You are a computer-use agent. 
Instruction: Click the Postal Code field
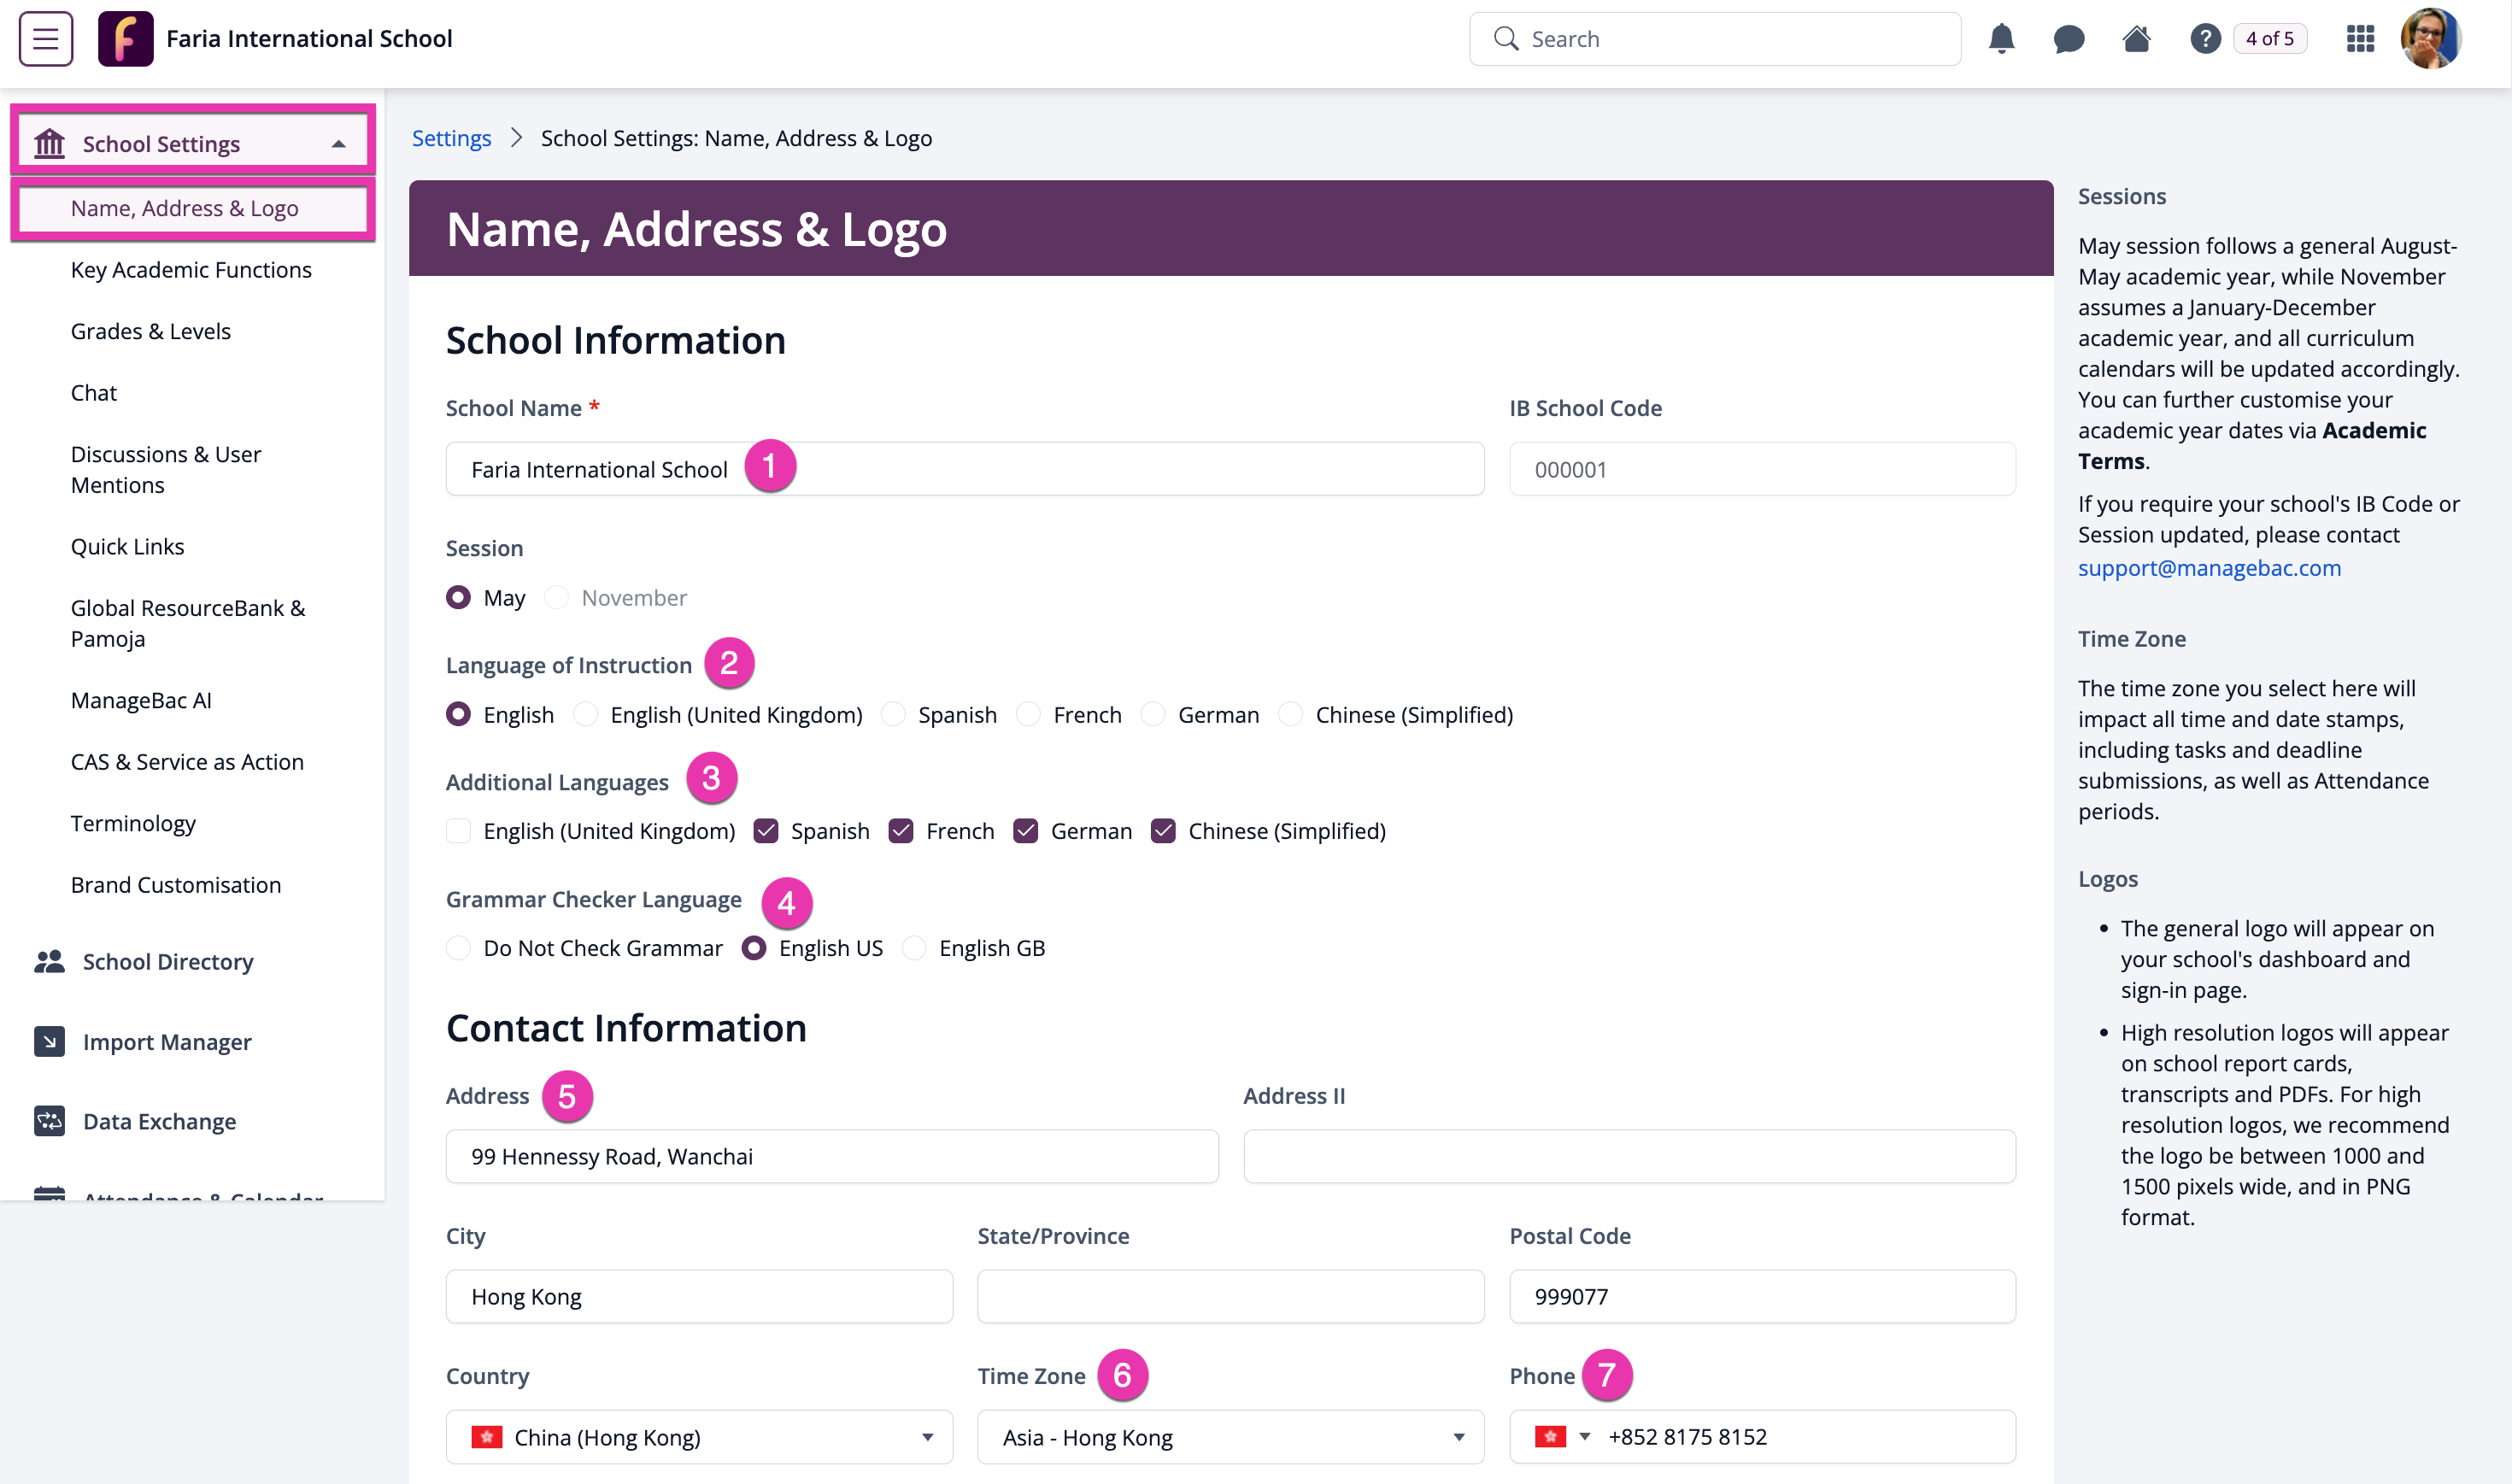[x=1762, y=1296]
